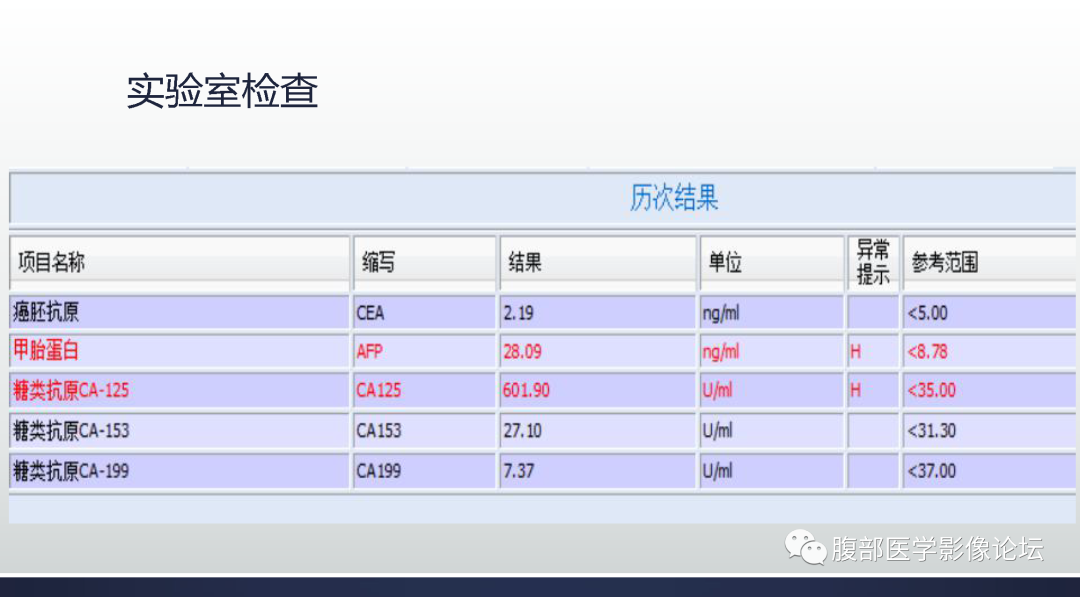Viewport: 1080px width, 597px height.
Task: Click the 异常提示 column header
Action: click(873, 262)
